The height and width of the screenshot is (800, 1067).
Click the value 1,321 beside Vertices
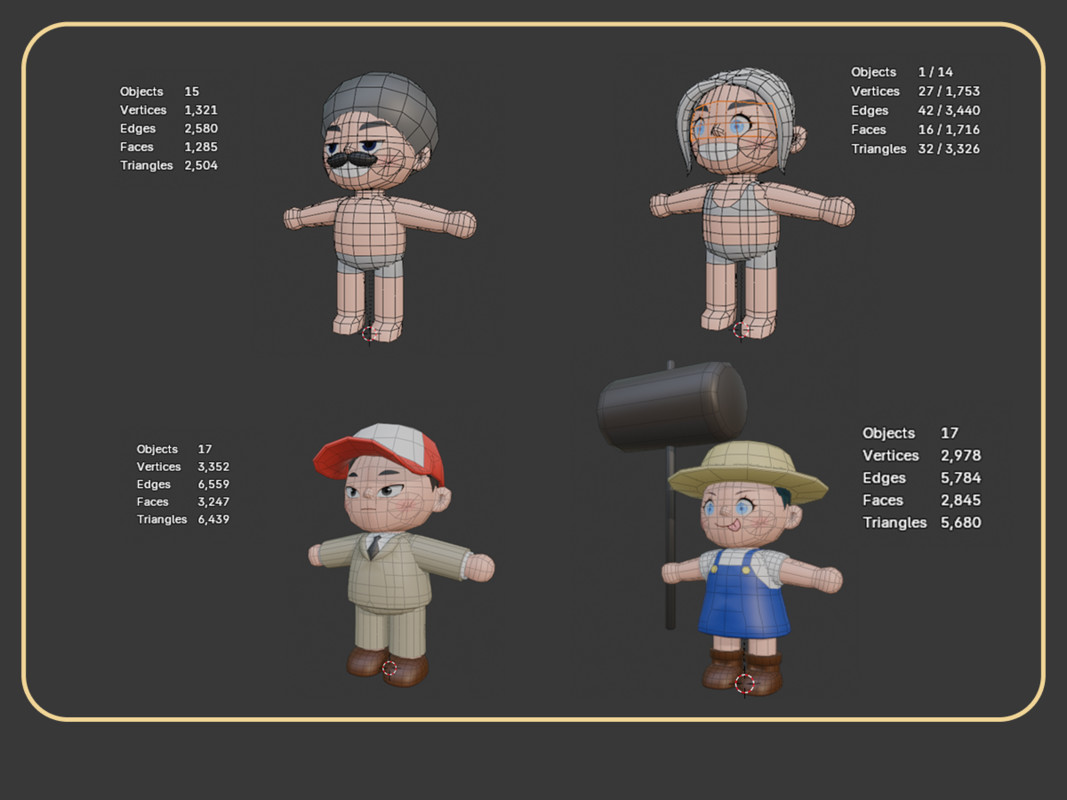[x=201, y=110]
